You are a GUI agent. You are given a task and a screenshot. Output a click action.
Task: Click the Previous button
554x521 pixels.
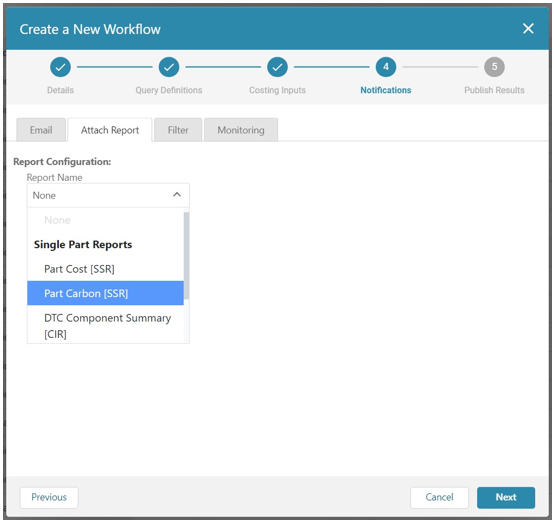tap(49, 497)
